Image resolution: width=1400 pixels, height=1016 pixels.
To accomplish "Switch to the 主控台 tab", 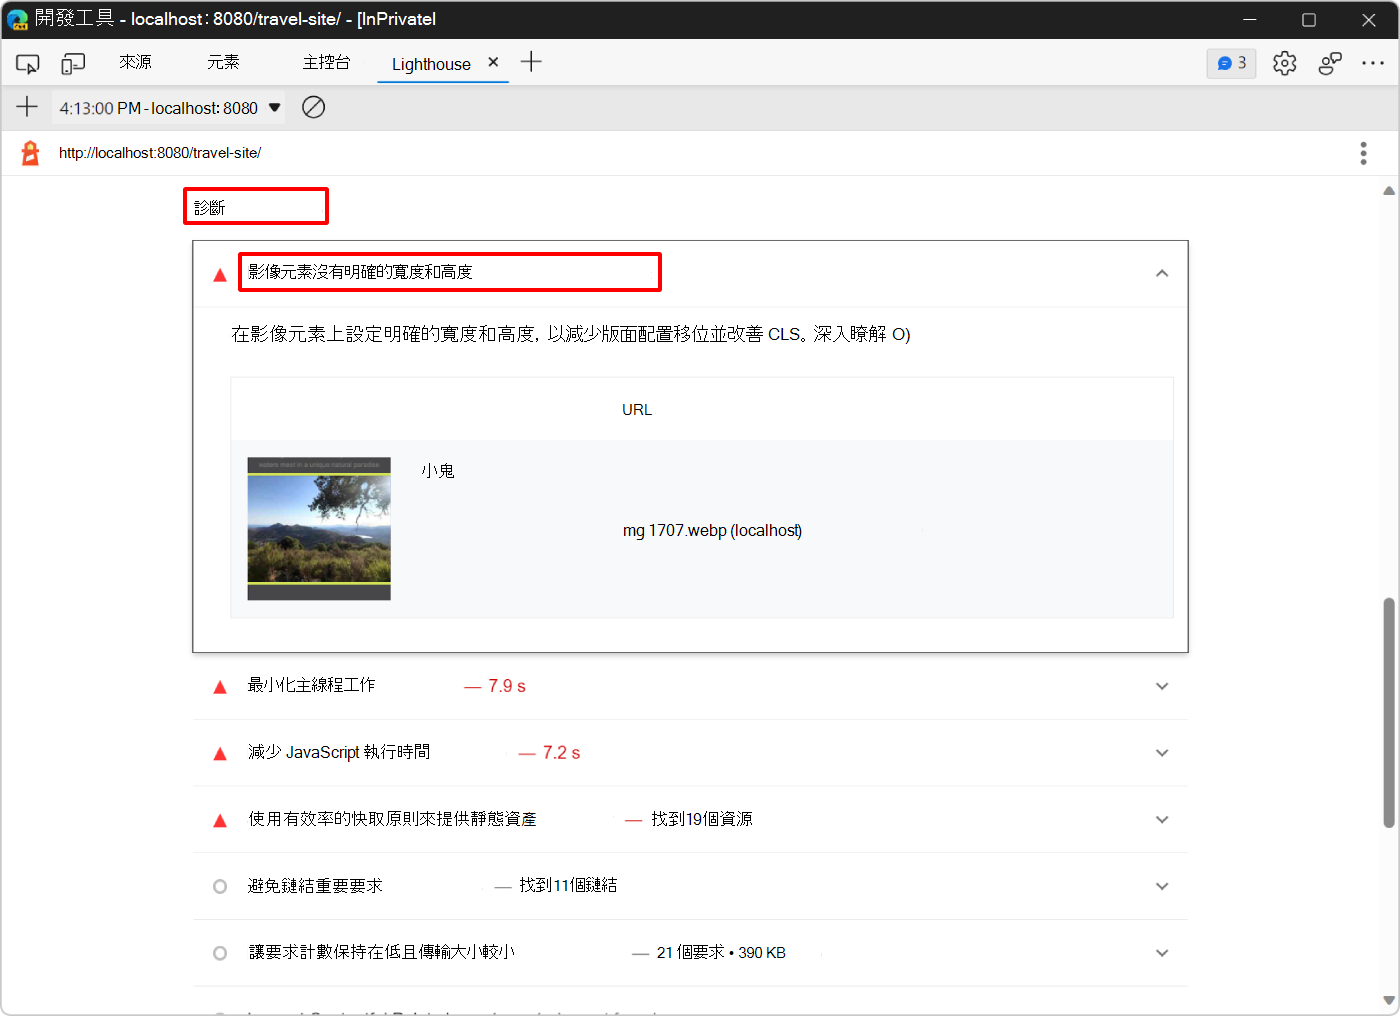I will 327,62.
